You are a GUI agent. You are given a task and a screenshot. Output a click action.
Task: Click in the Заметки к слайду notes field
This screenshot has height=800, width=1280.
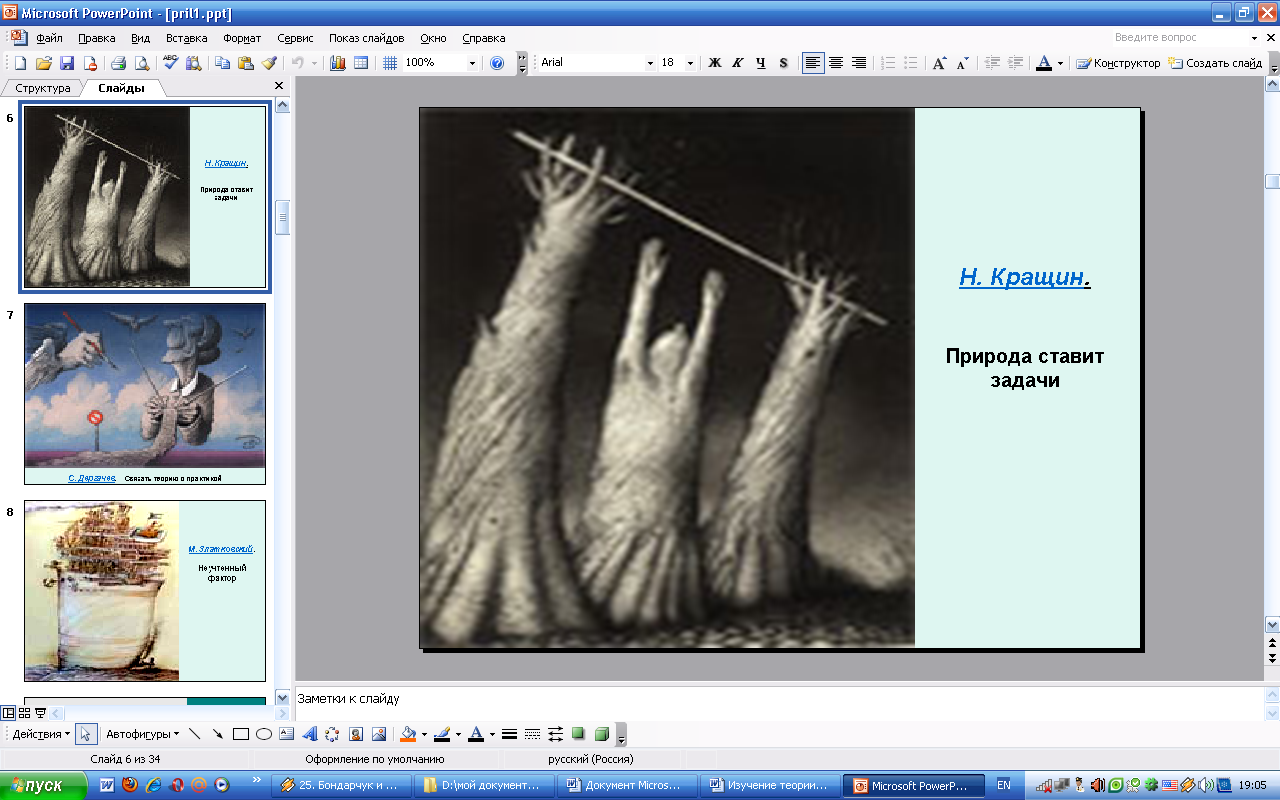780,699
